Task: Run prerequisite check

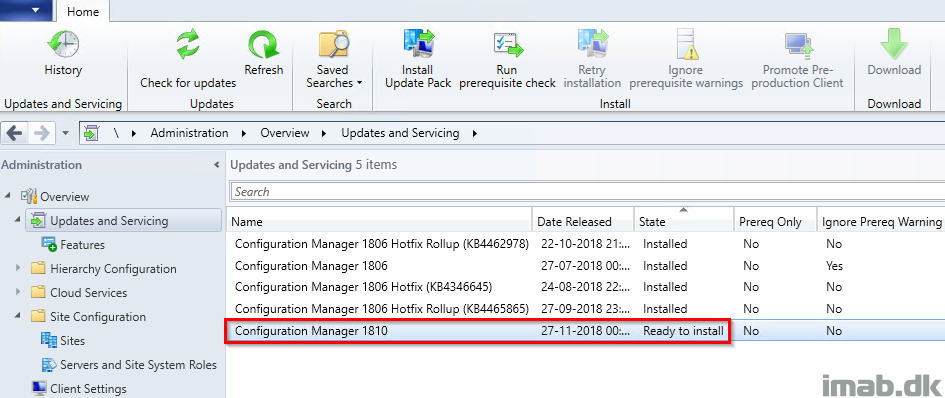Action: click(x=507, y=59)
